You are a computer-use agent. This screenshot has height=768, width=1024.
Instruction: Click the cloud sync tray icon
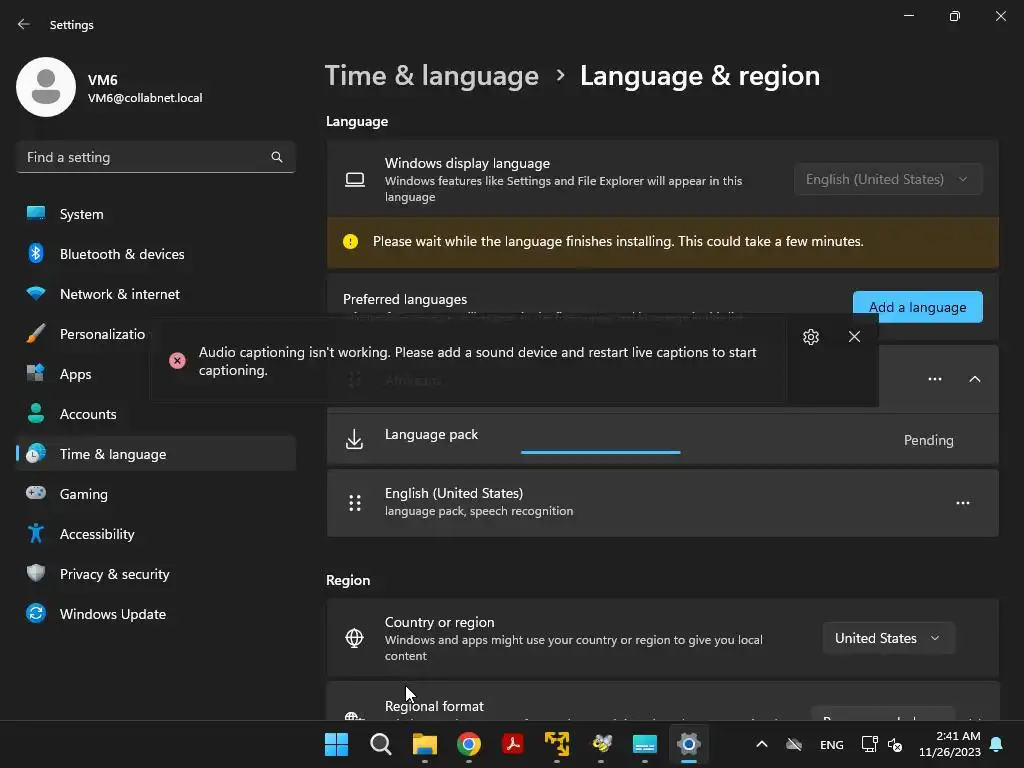(x=793, y=744)
